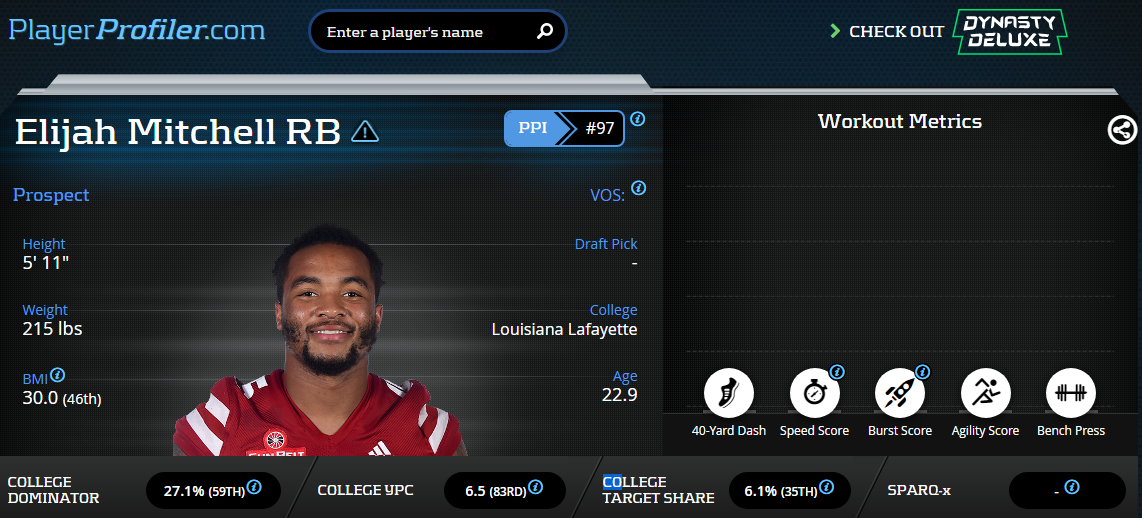The width and height of the screenshot is (1142, 518).
Task: Open College YPC info icon
Action: 535,487
